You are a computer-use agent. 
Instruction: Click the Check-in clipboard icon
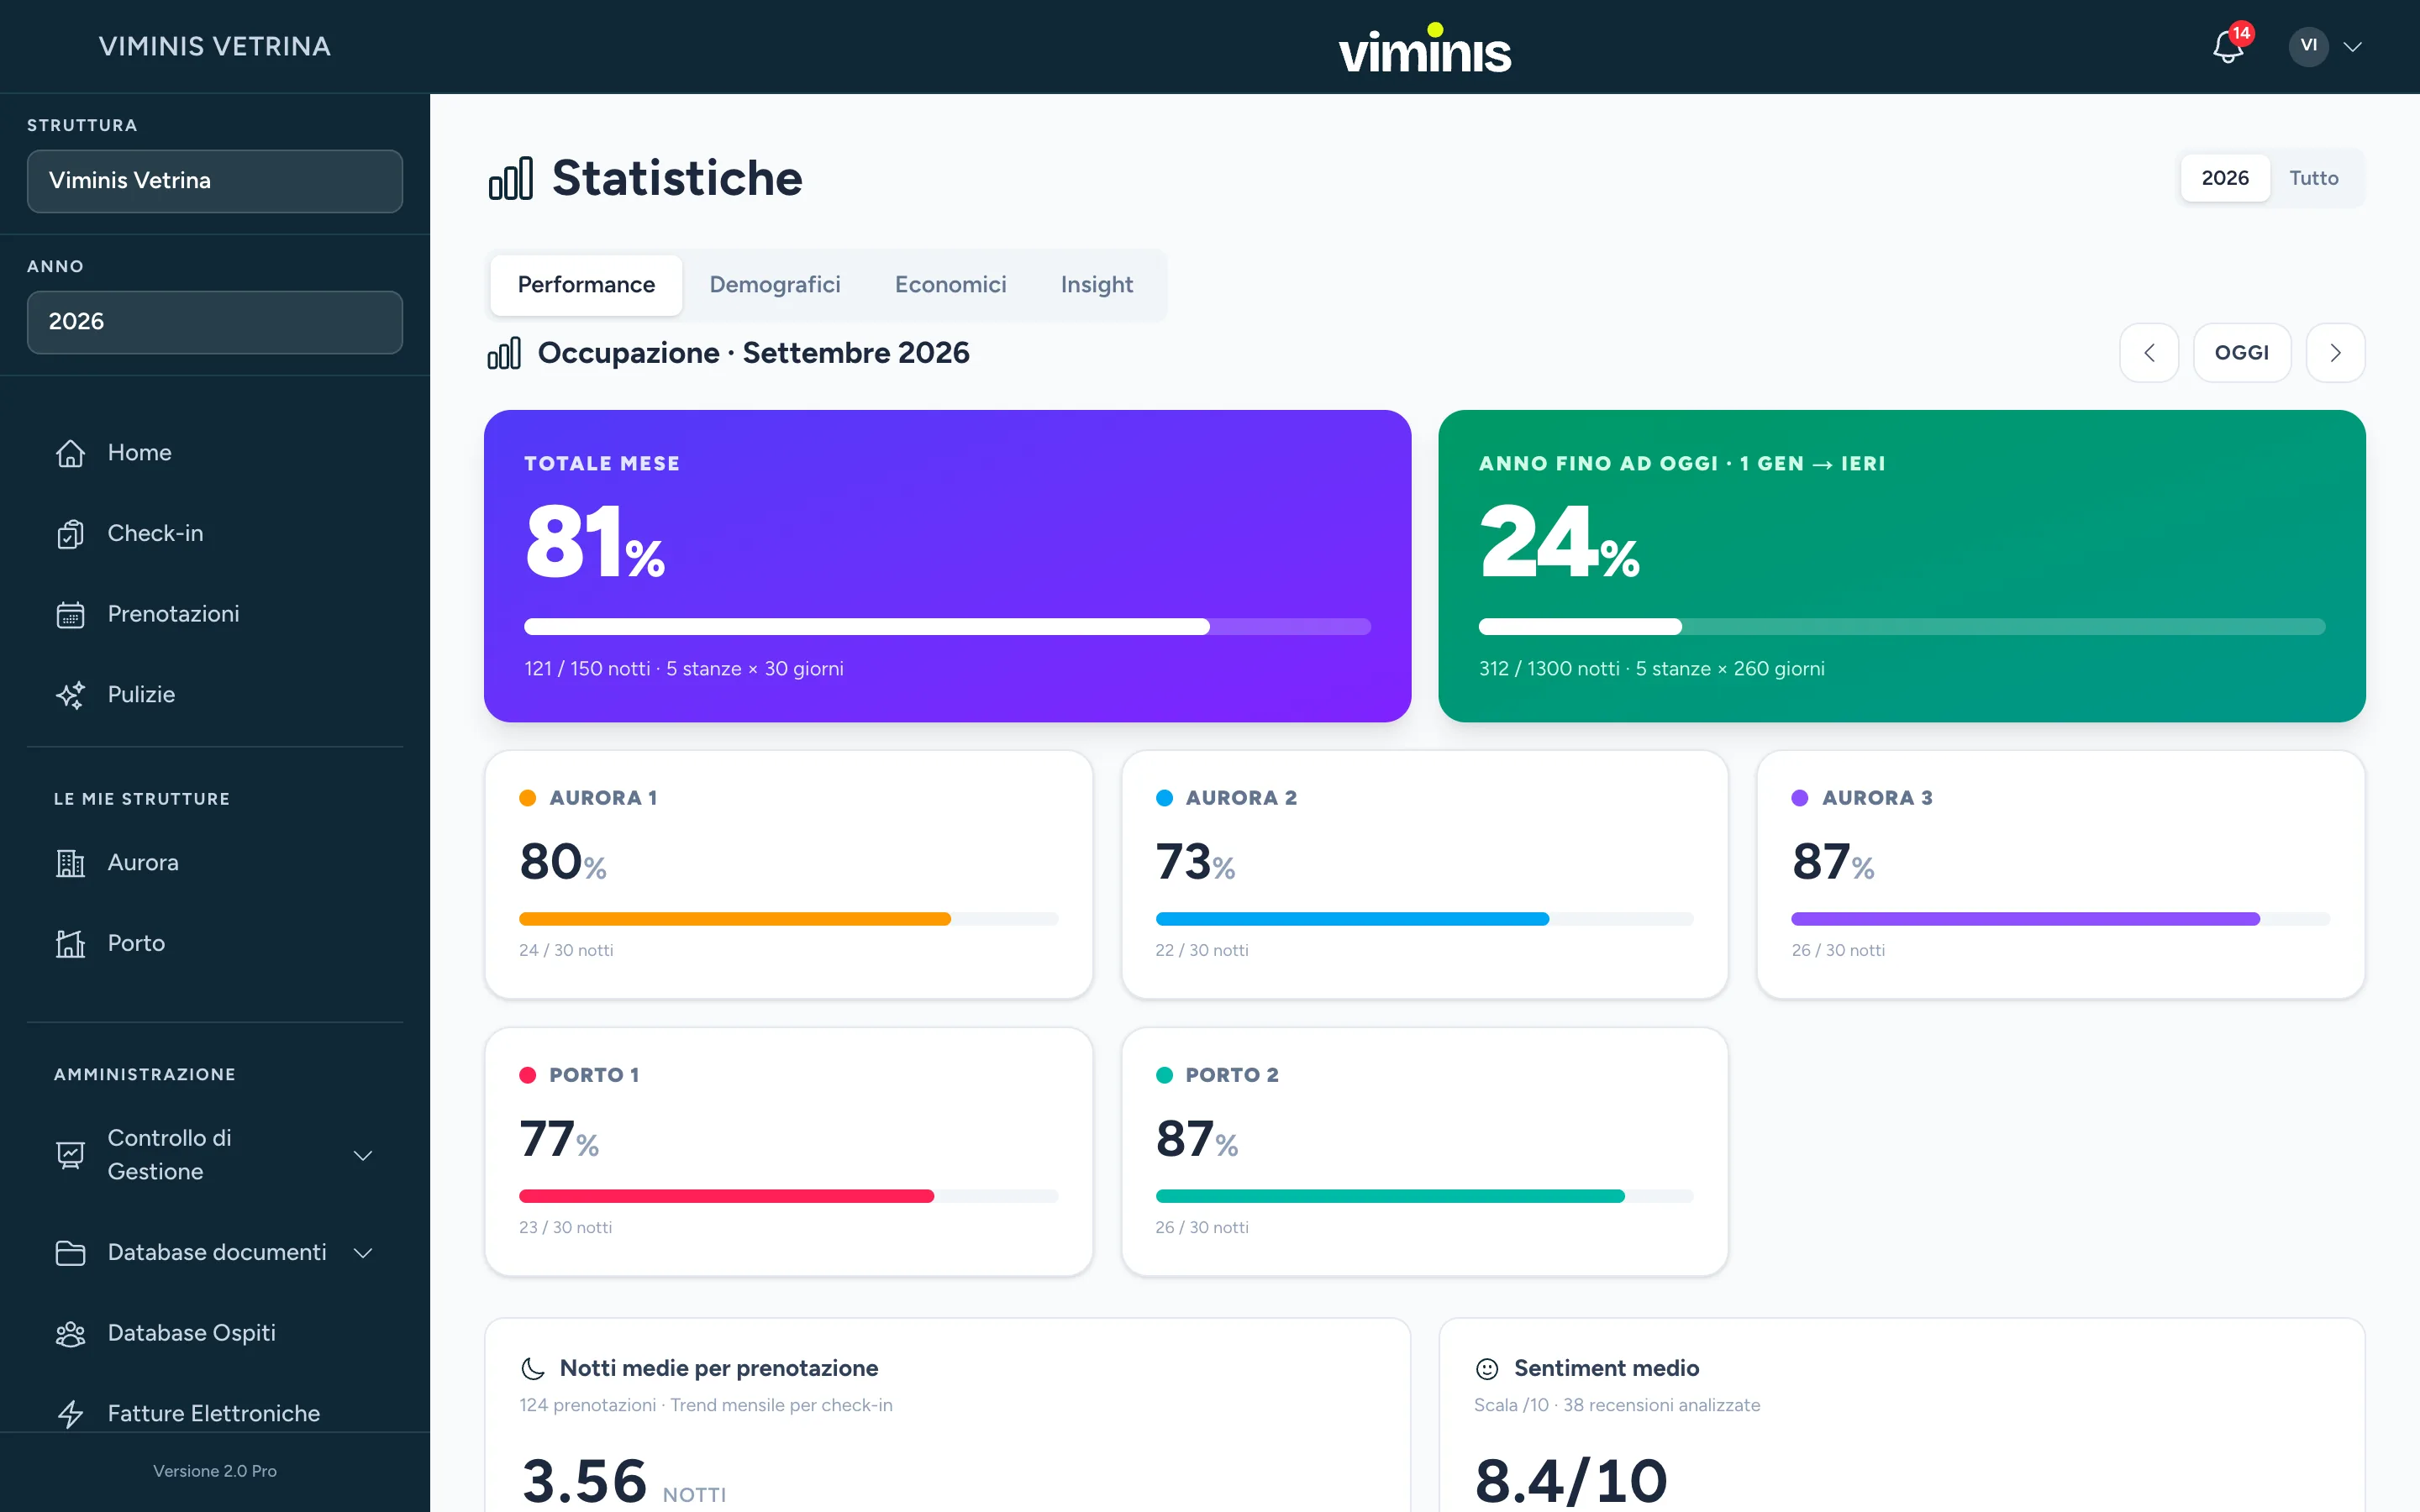(x=70, y=534)
